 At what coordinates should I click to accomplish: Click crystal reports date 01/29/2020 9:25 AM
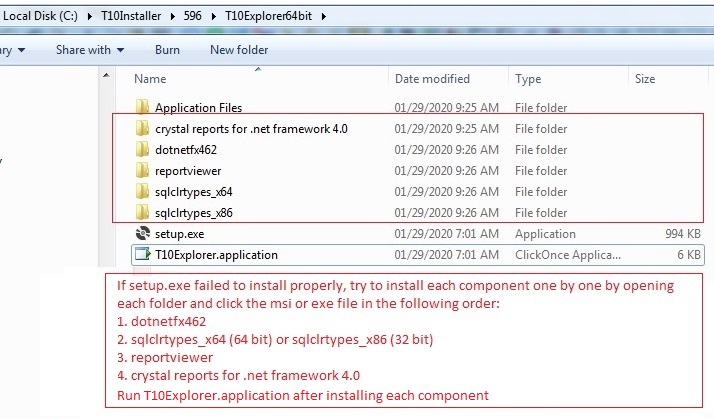[446, 129]
